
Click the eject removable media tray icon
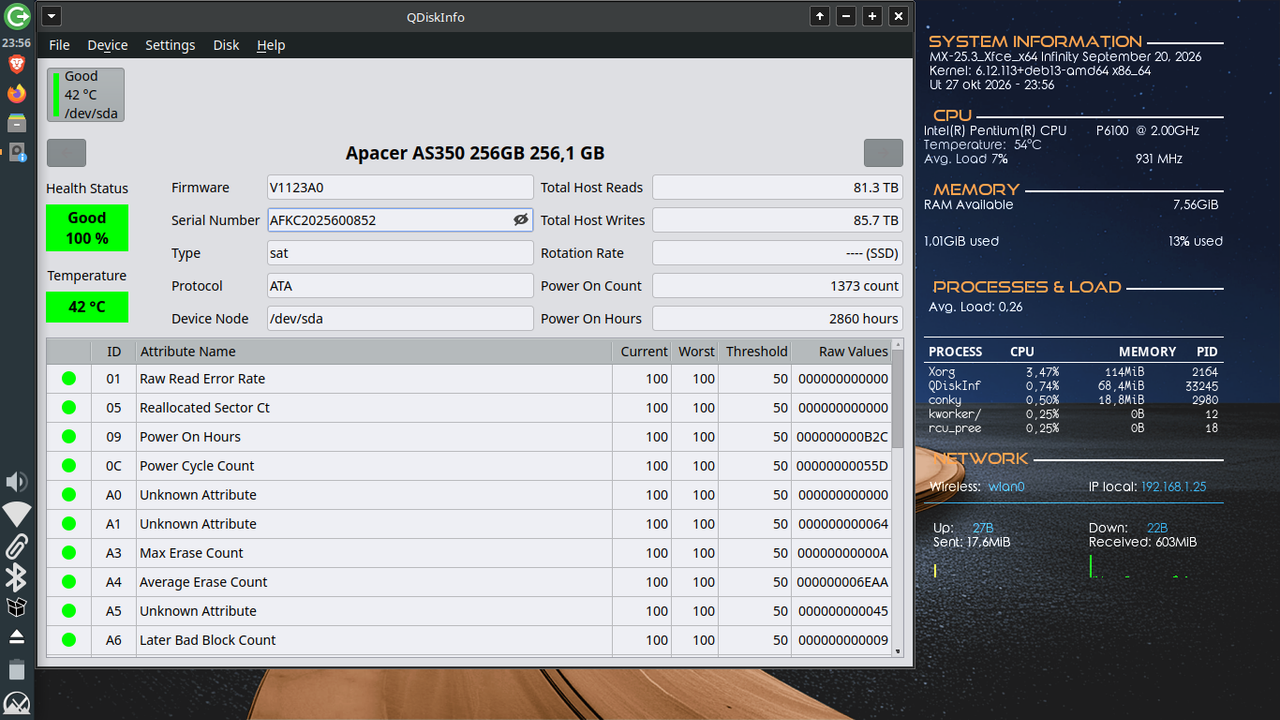coord(17,637)
